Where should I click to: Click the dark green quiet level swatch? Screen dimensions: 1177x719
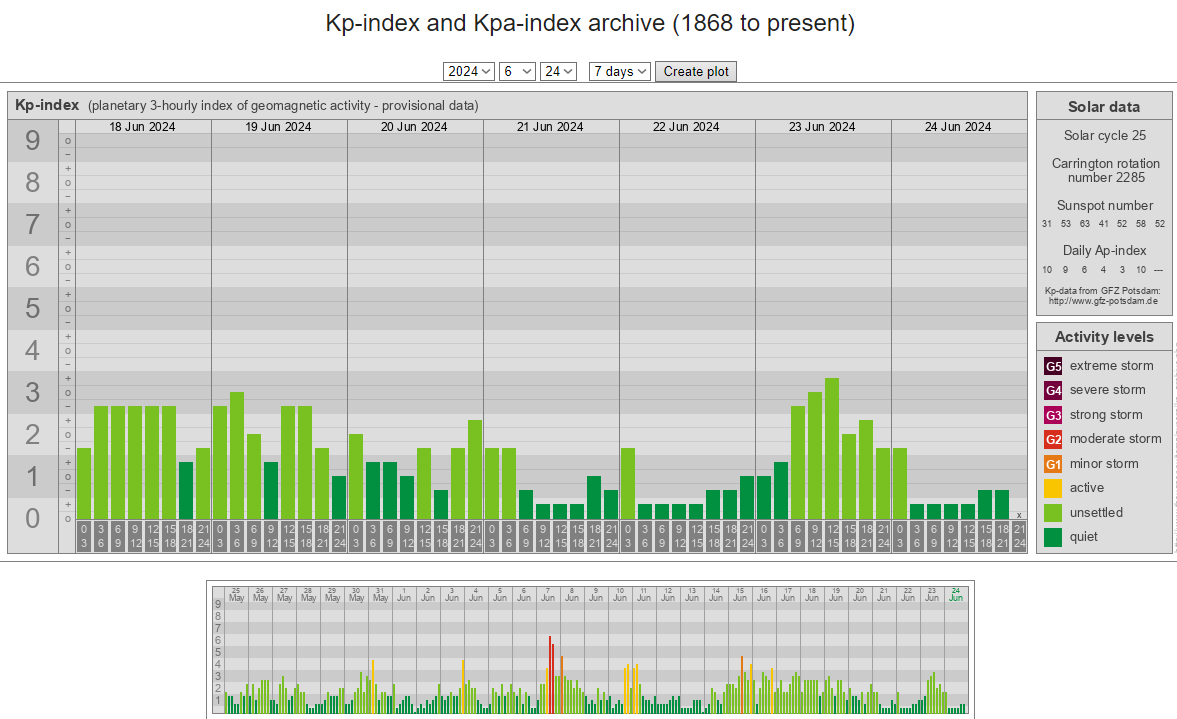(1053, 537)
